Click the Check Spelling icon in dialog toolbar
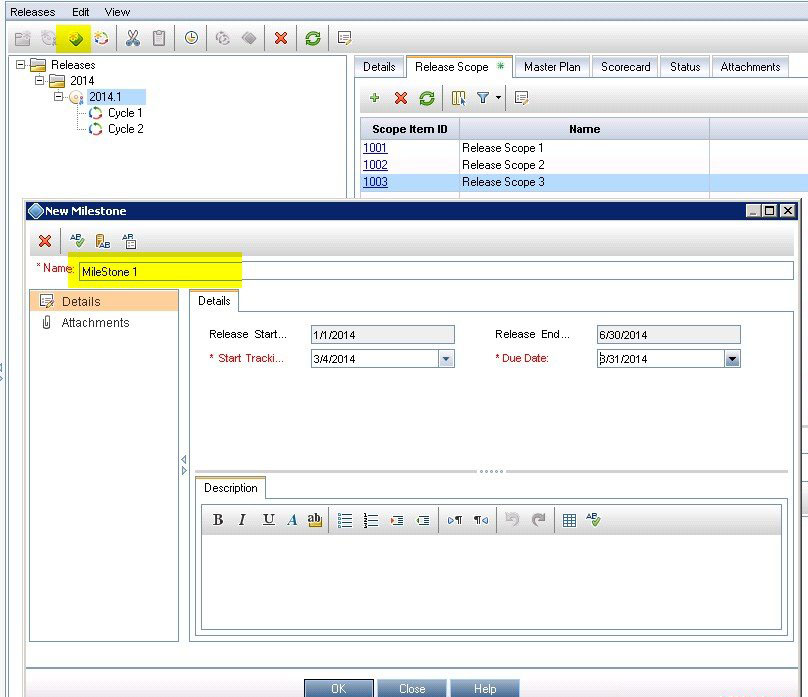Image resolution: width=808 pixels, height=697 pixels. (x=77, y=241)
